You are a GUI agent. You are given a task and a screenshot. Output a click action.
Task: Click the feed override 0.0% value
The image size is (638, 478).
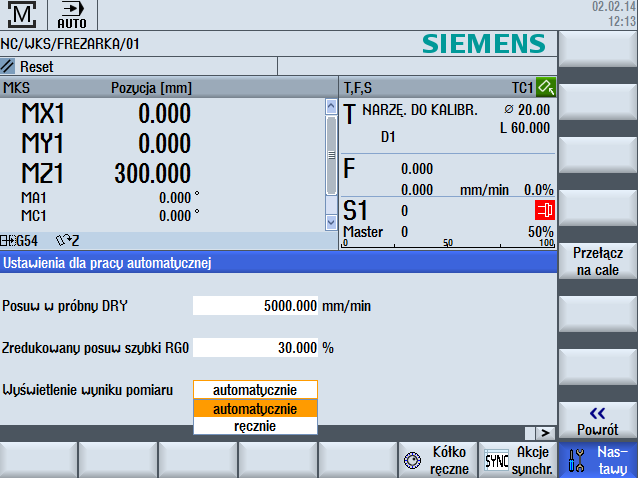(538, 190)
